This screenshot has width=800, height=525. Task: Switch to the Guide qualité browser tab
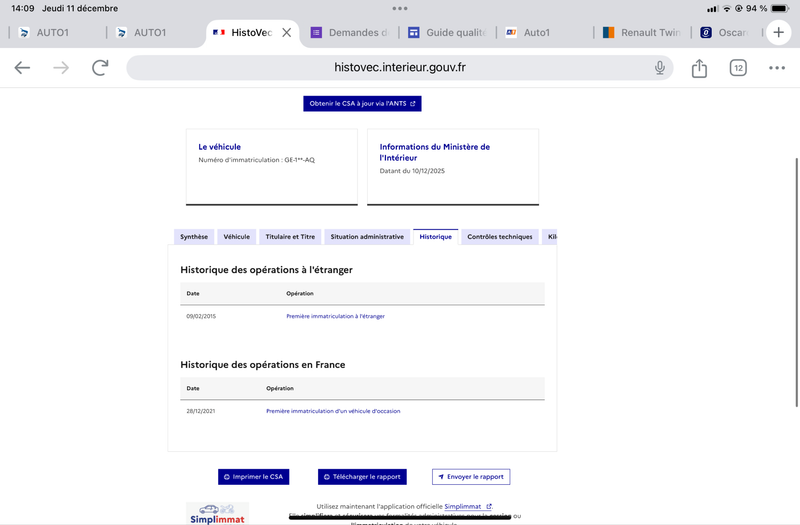pos(448,33)
